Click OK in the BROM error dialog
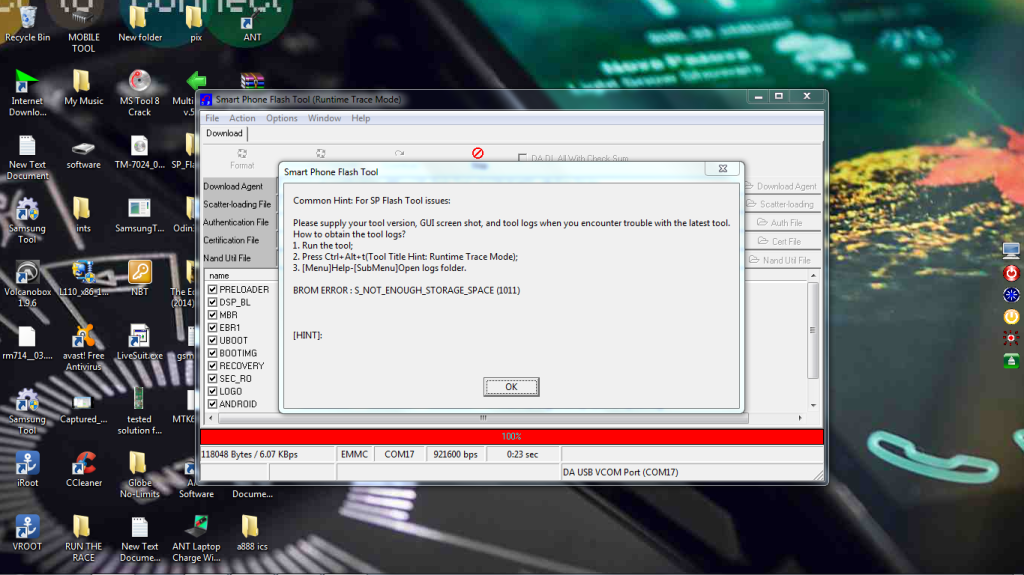The image size is (1024, 575). (511, 387)
